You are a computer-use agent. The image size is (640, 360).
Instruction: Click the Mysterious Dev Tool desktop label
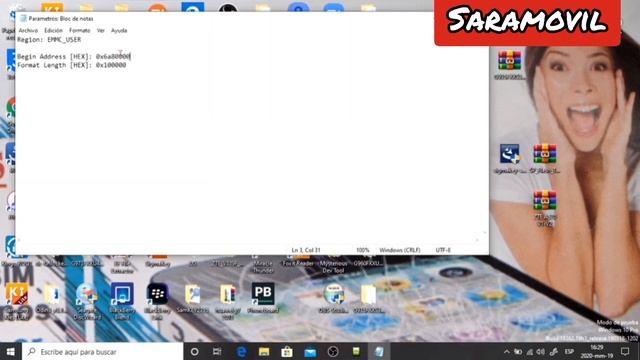click(333, 267)
